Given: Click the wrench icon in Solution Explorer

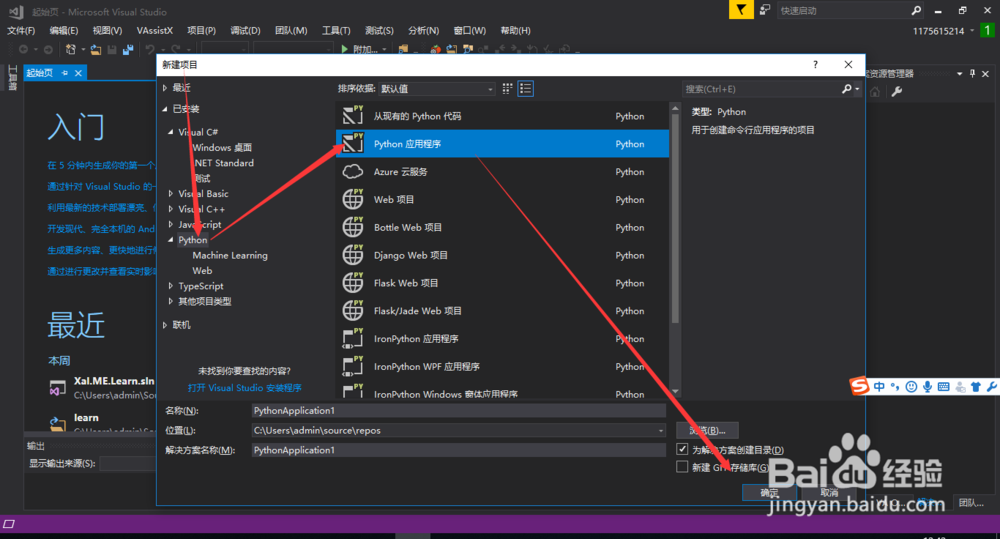Looking at the screenshot, I should coord(897,91).
